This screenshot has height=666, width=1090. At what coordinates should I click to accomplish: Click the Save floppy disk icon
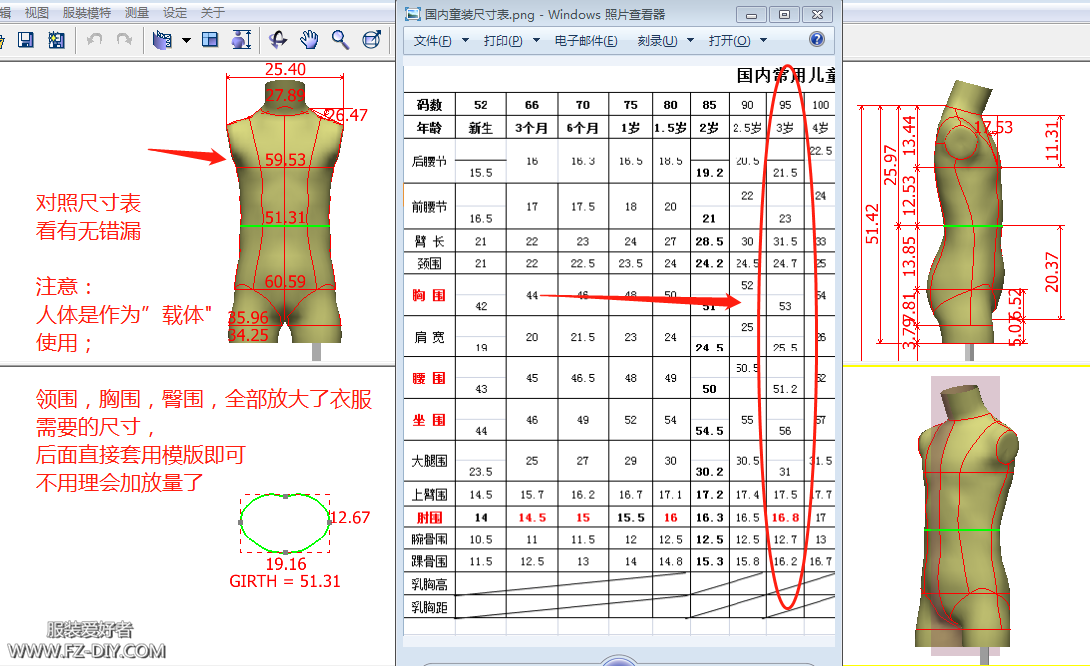tap(26, 40)
